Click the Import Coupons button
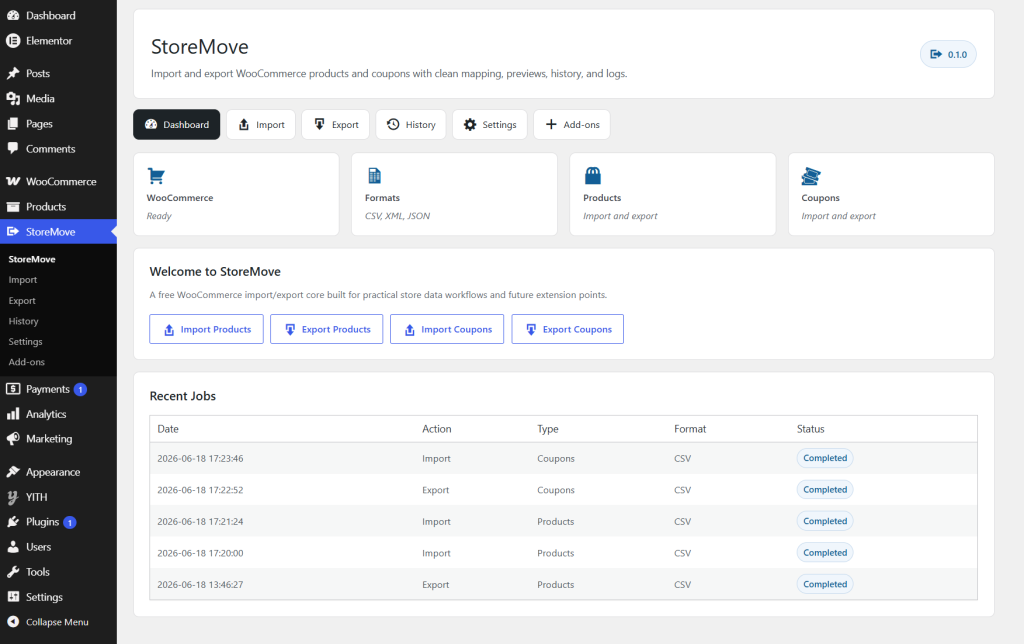 tap(447, 329)
